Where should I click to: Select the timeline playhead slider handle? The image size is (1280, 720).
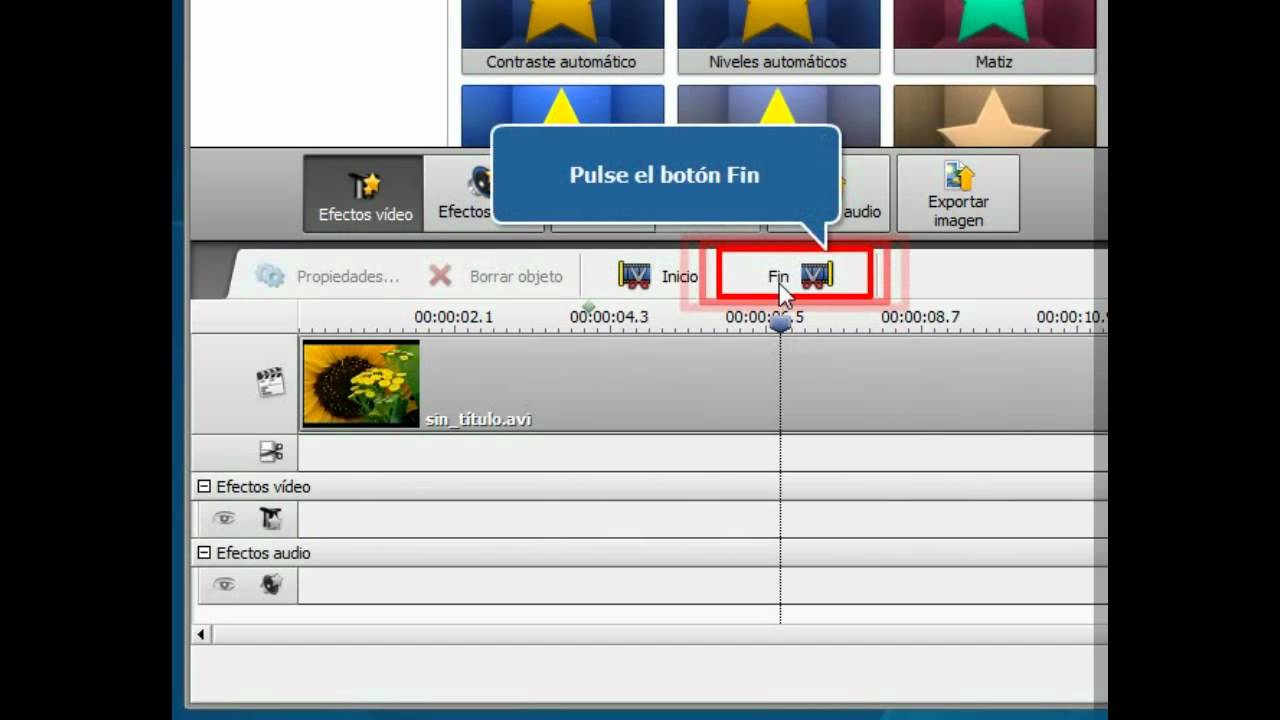(x=780, y=322)
